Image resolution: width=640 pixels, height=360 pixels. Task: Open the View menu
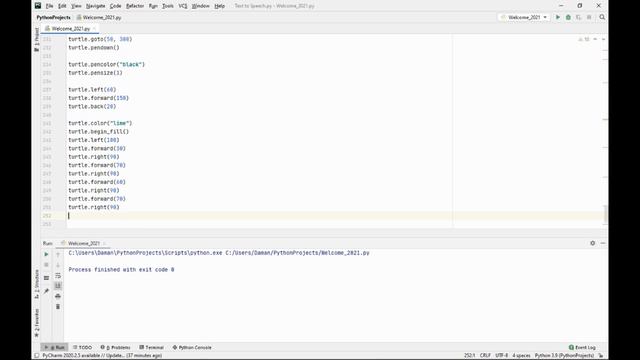tap(76, 6)
